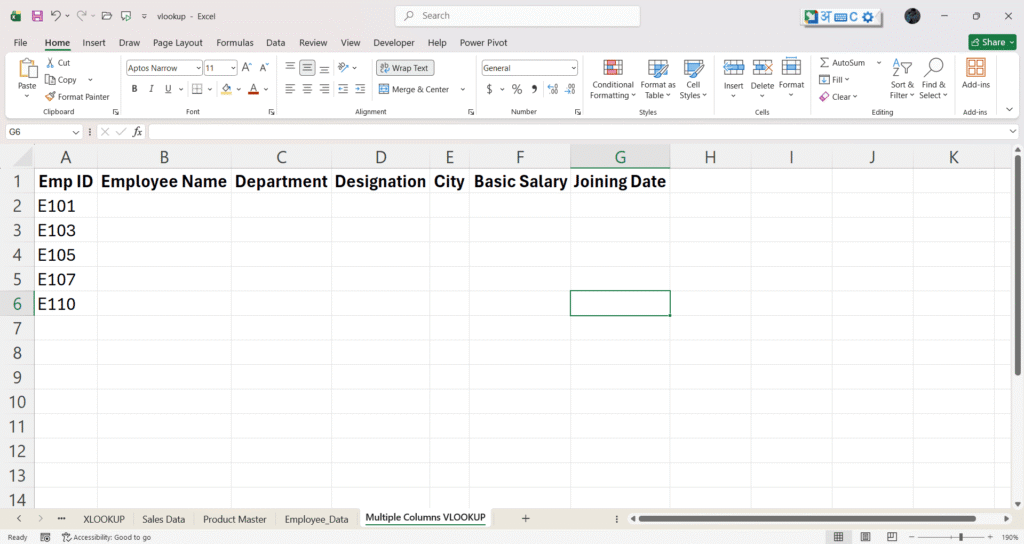Screen dimensions: 1024x544
Task: Expand the formula bar
Action: pos(1012,132)
